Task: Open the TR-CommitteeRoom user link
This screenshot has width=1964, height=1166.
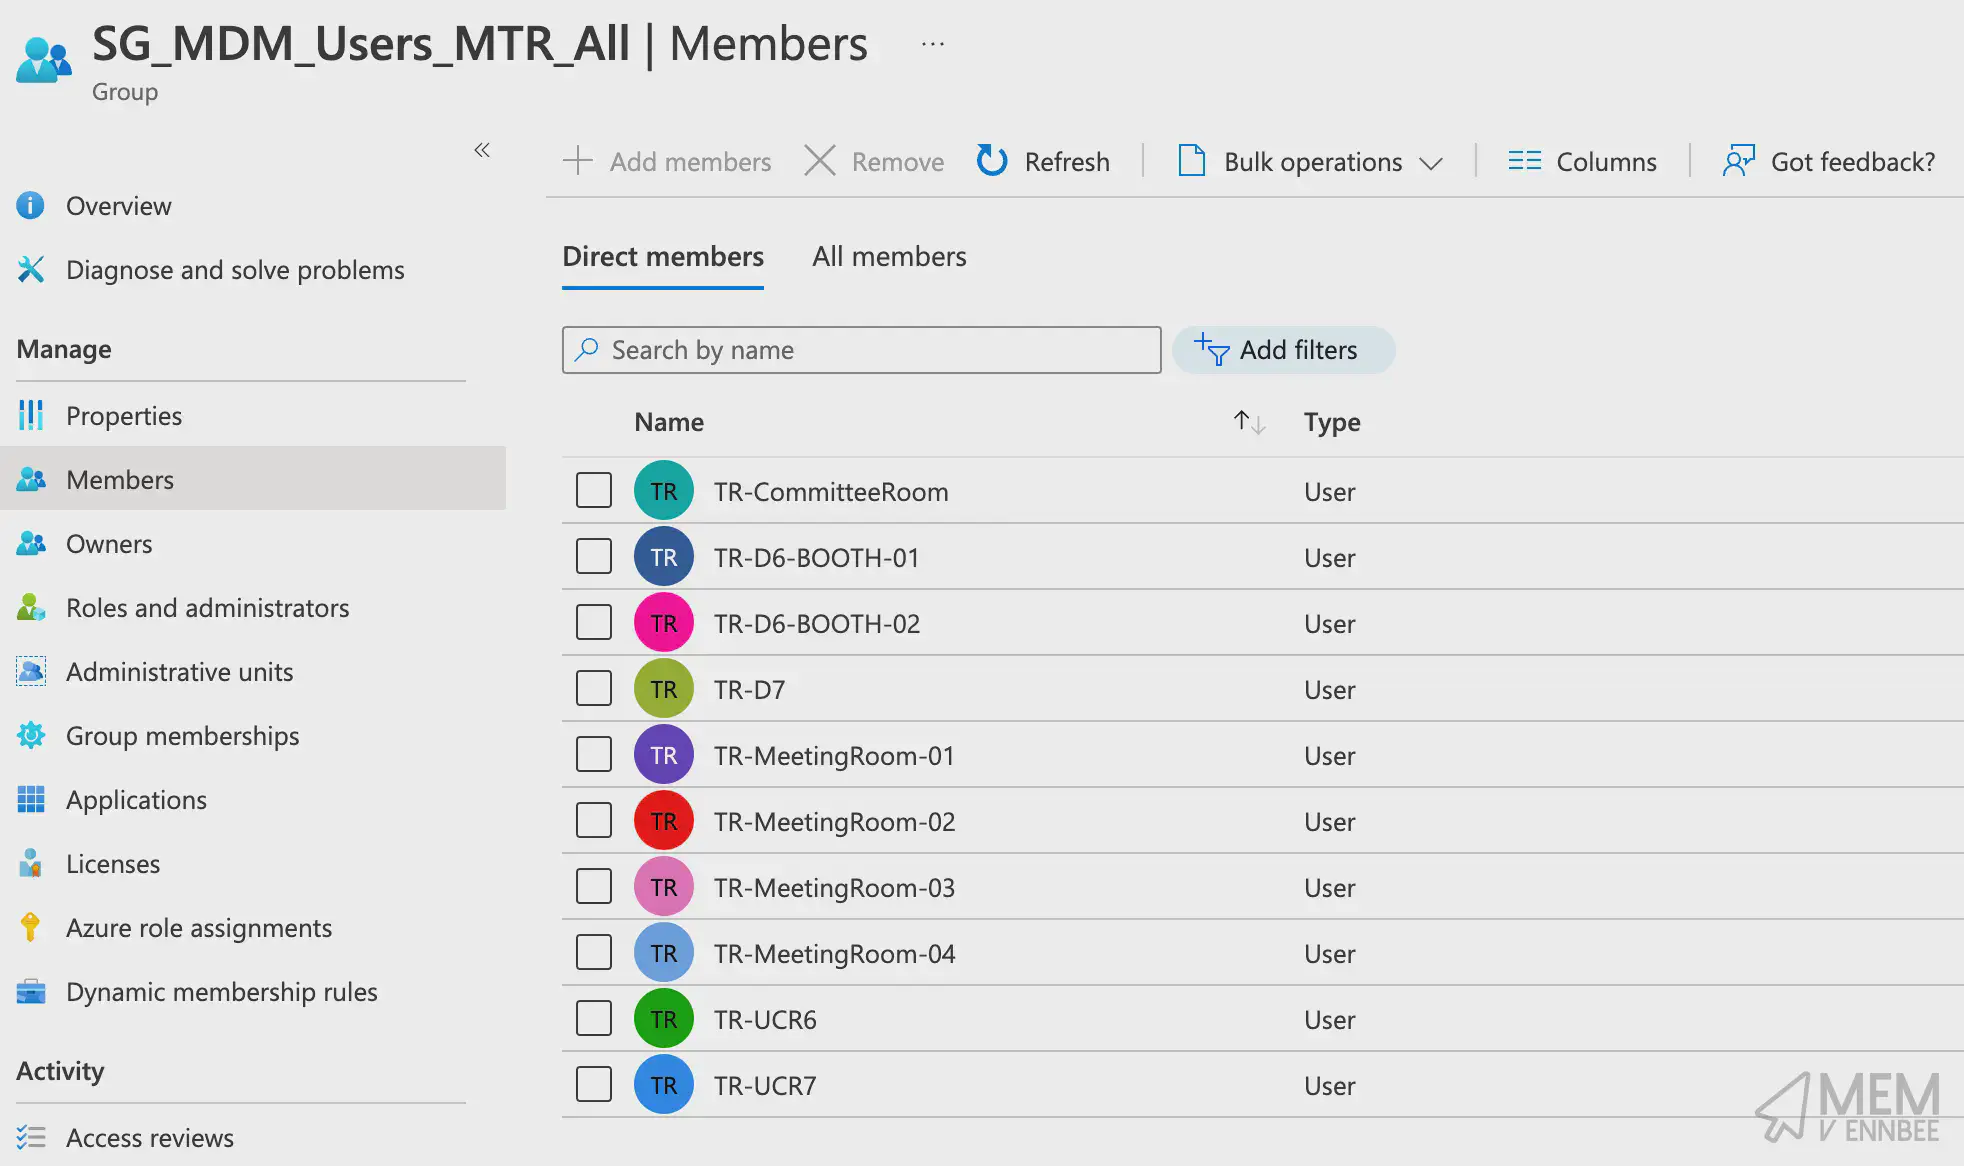Action: pyautogui.click(x=831, y=492)
